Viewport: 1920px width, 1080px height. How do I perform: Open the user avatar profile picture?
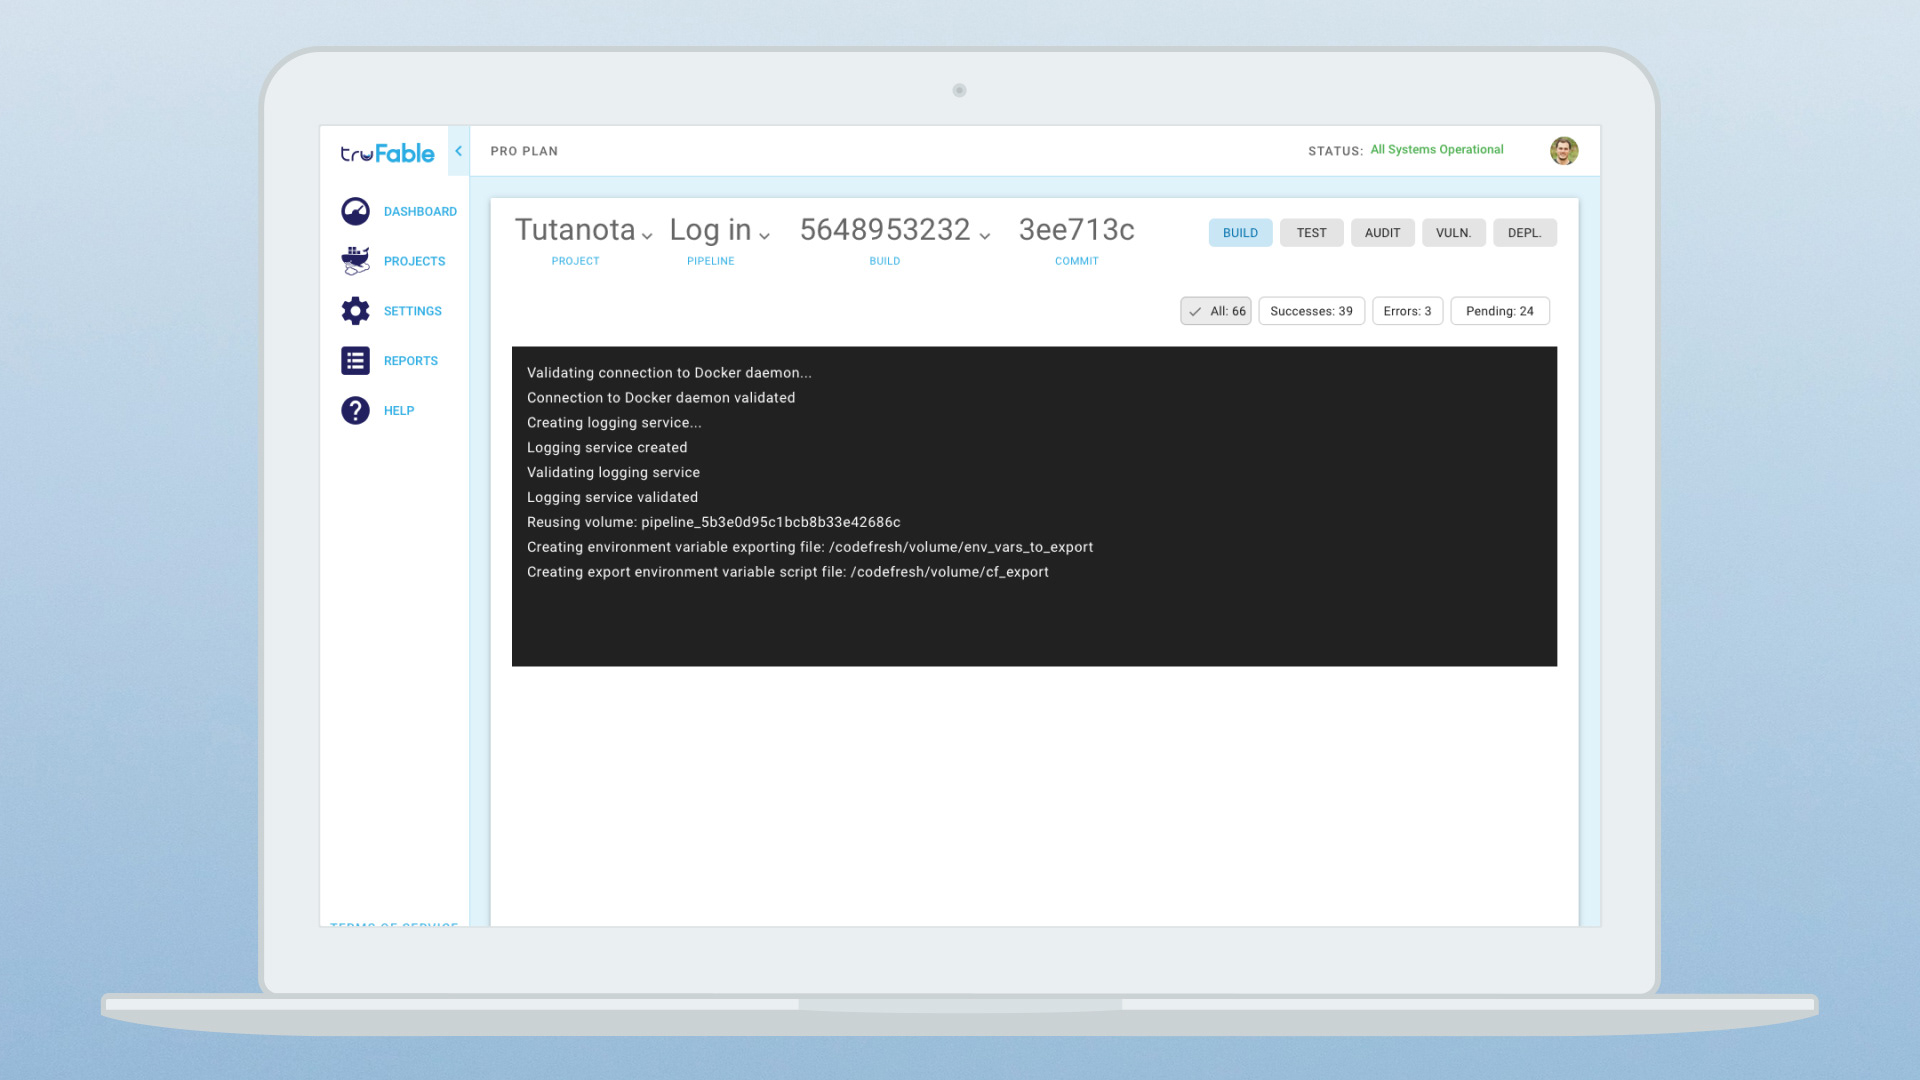point(1563,151)
